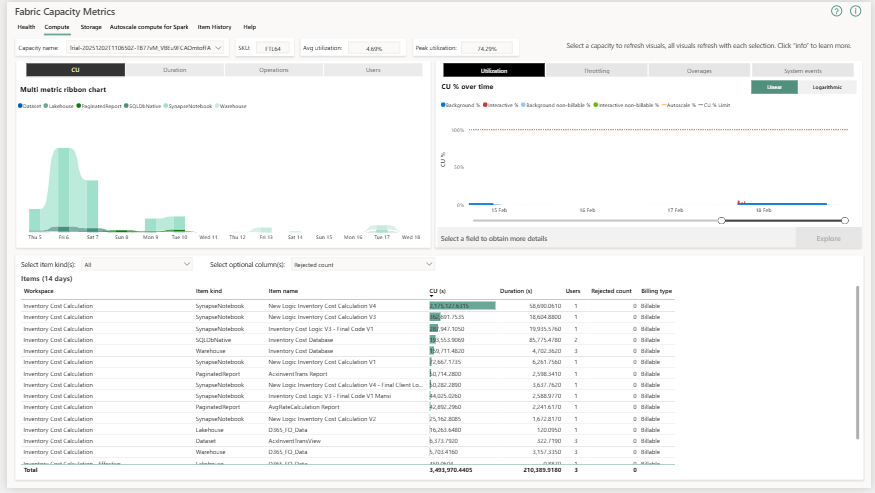Screen dimensions: 875x493
Task: Select the AcxInventTransView item name
Action: pyautogui.click(x=294, y=441)
